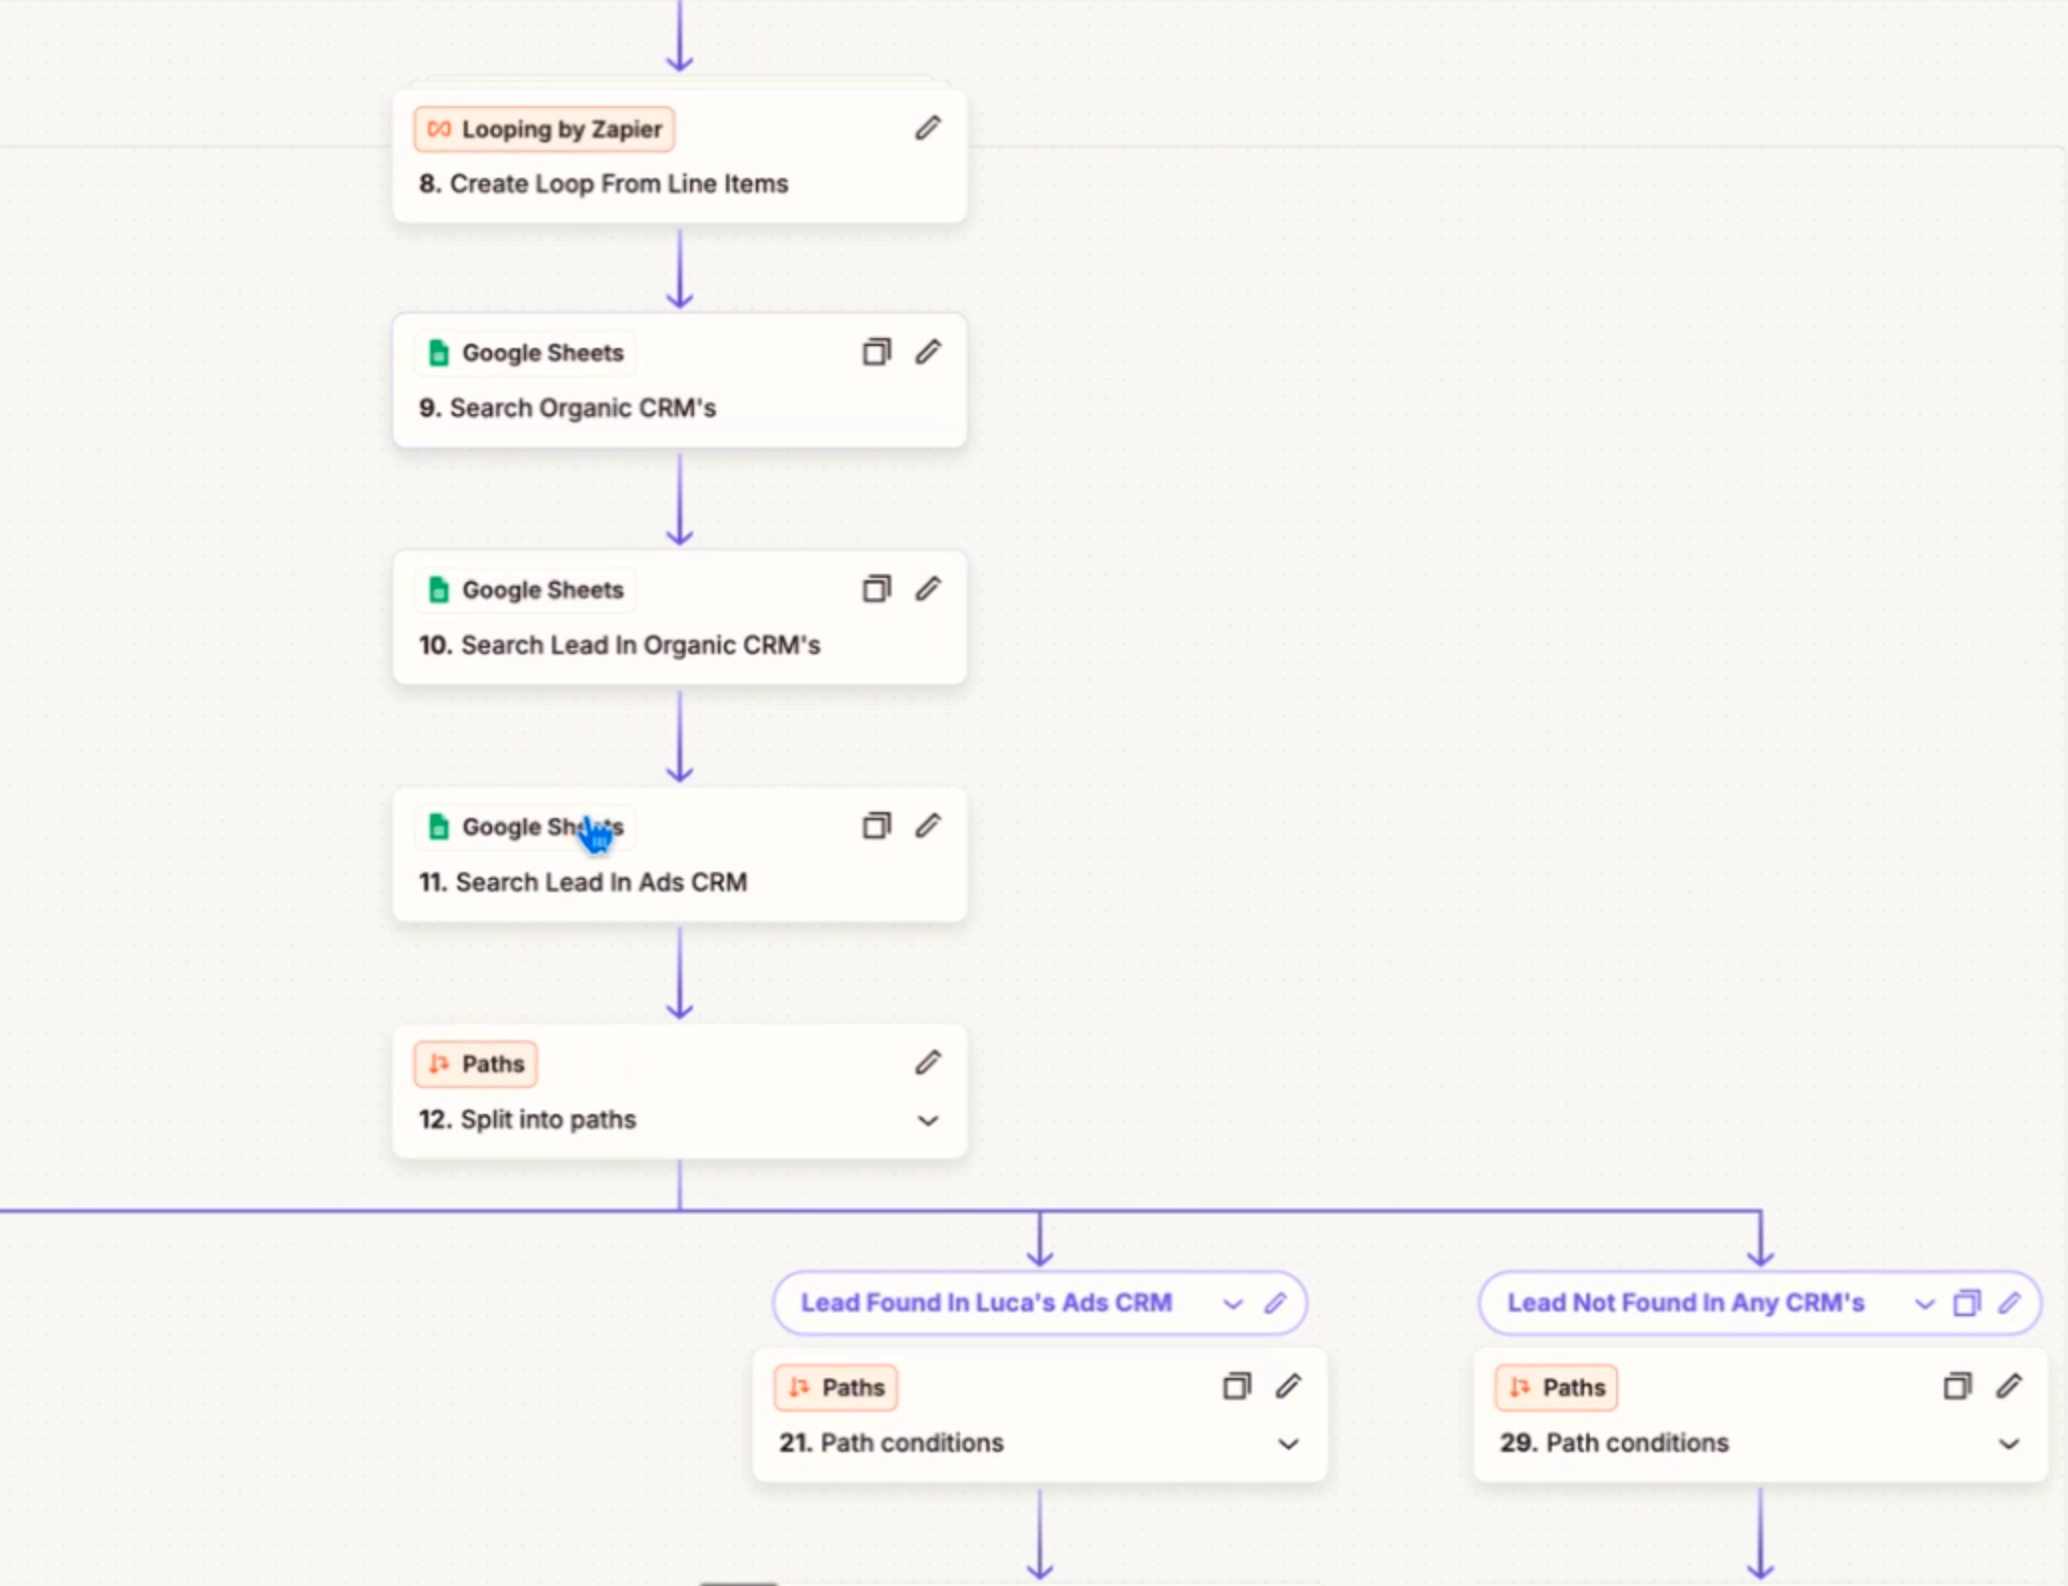Open step 8 Create Loop From Line Items
Viewport: 2068px width, 1586px height.
click(618, 184)
